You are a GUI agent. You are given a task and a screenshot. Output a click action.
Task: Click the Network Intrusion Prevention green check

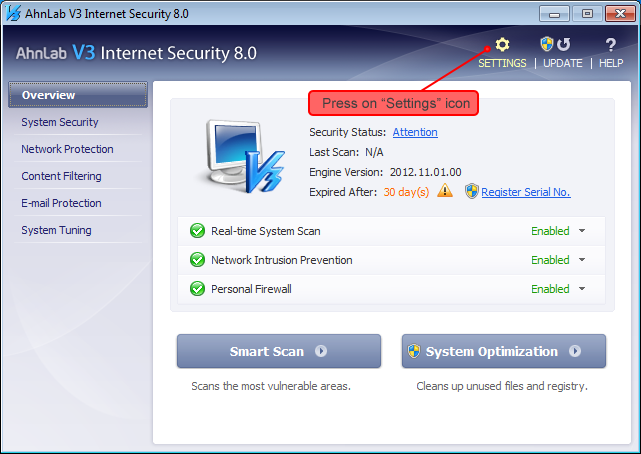pos(197,260)
